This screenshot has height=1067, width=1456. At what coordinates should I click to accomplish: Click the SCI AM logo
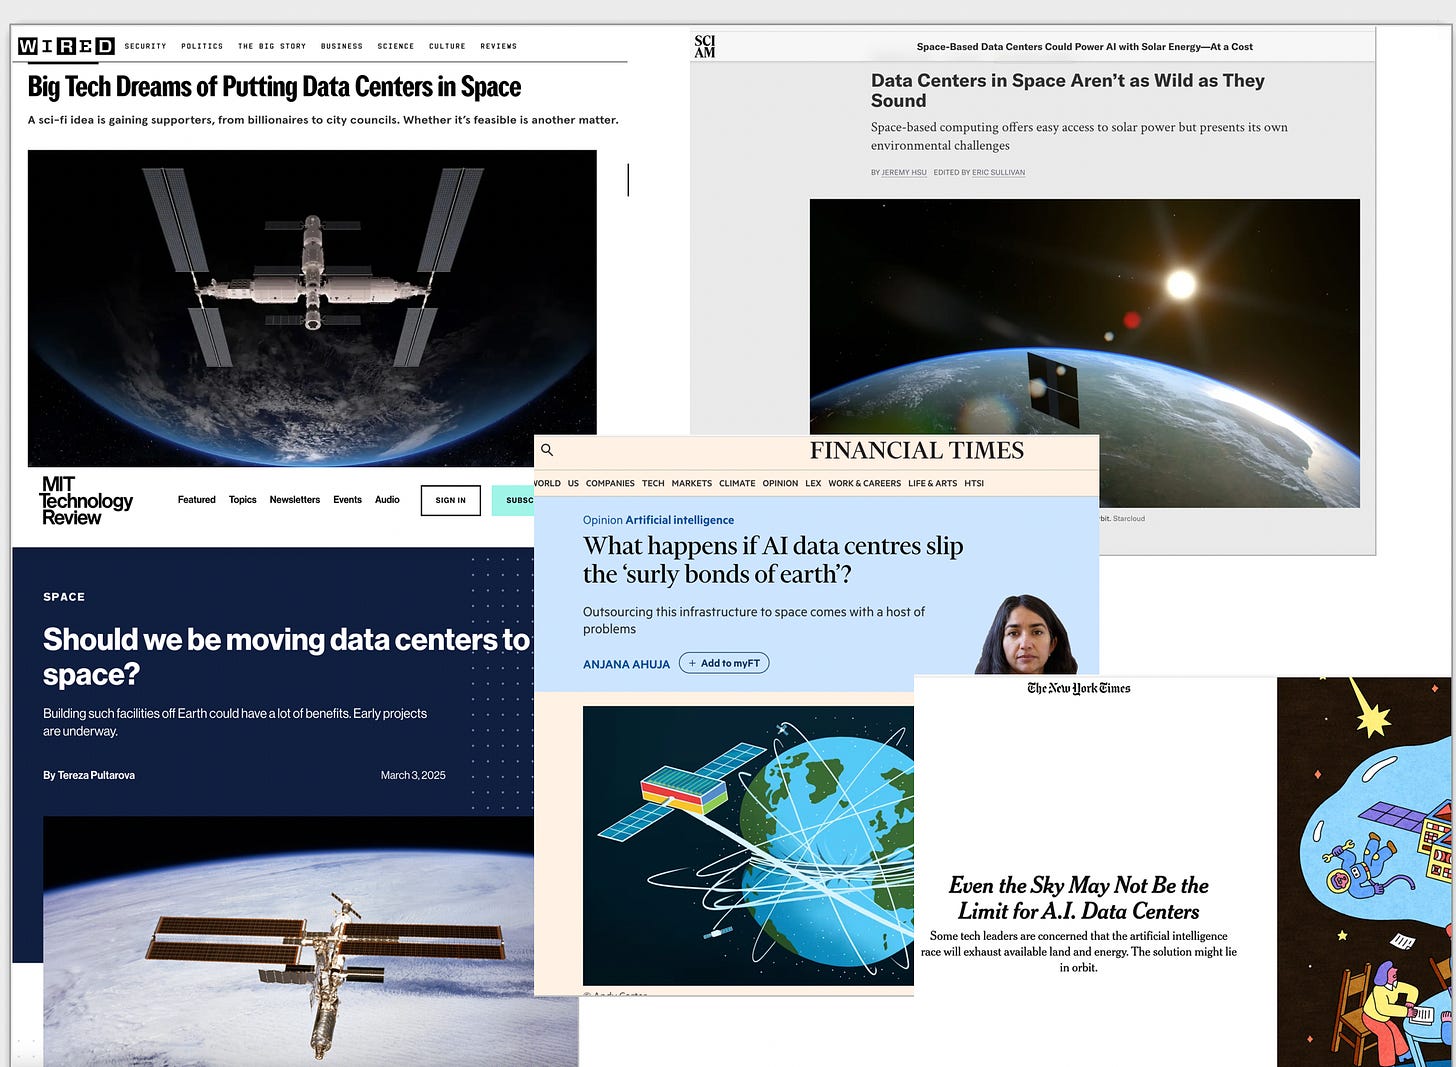pos(705,46)
